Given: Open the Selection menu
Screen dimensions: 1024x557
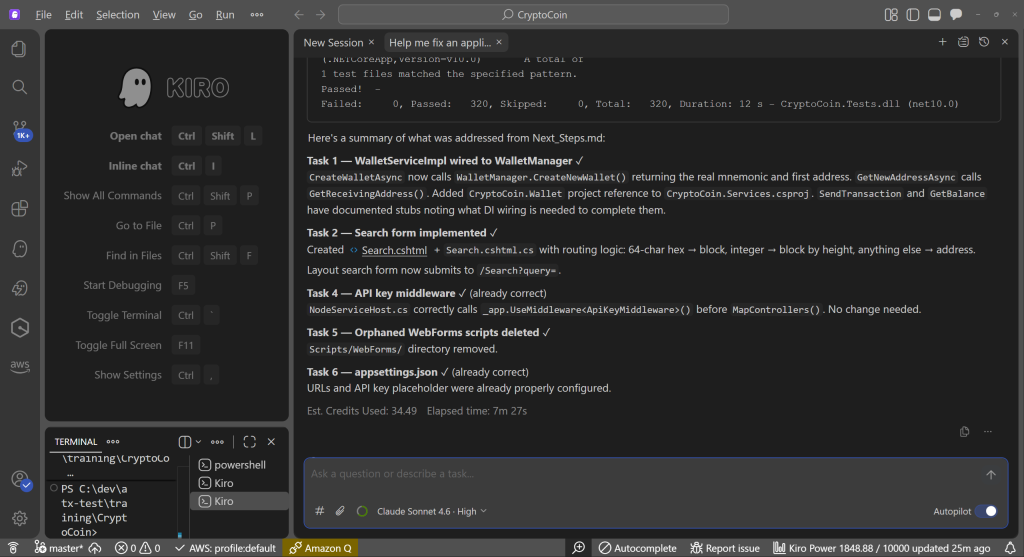Looking at the screenshot, I should click(x=118, y=14).
